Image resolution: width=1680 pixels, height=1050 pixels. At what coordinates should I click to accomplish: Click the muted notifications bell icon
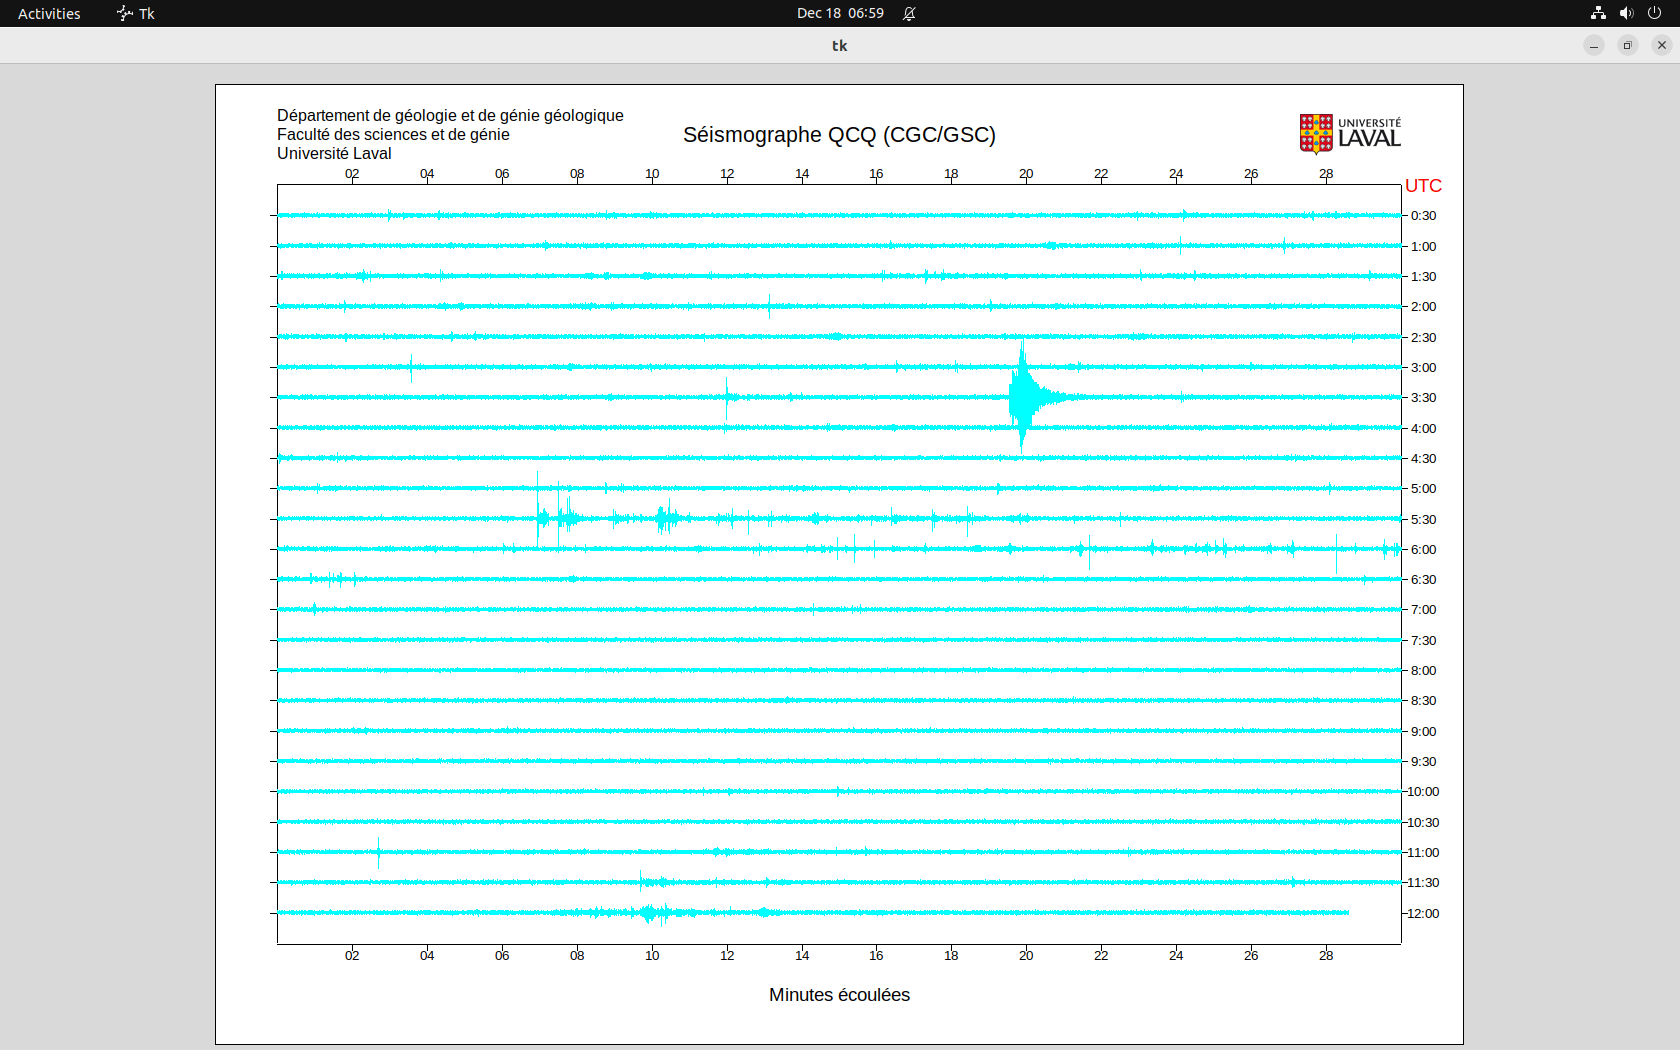[x=909, y=13]
